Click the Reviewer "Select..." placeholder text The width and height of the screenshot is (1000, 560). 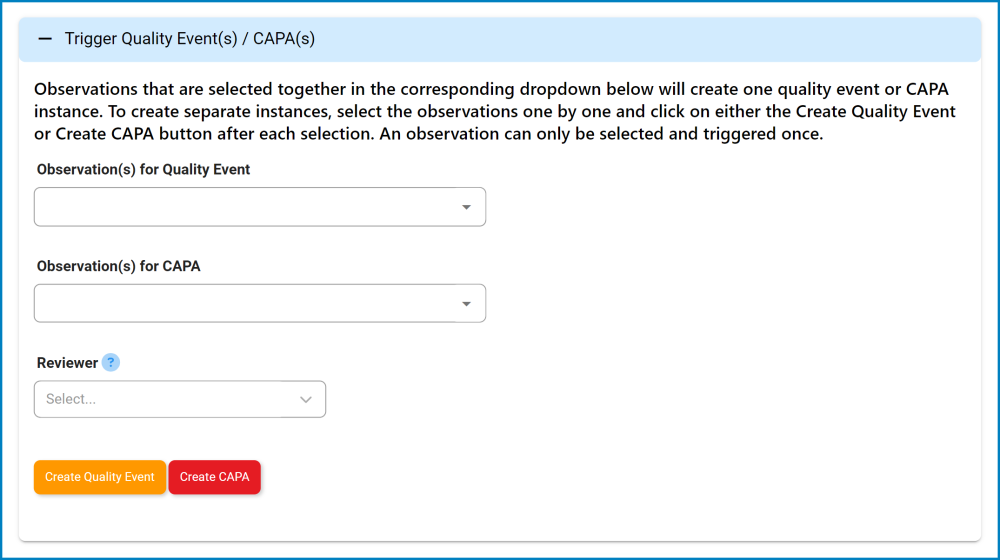pos(71,399)
